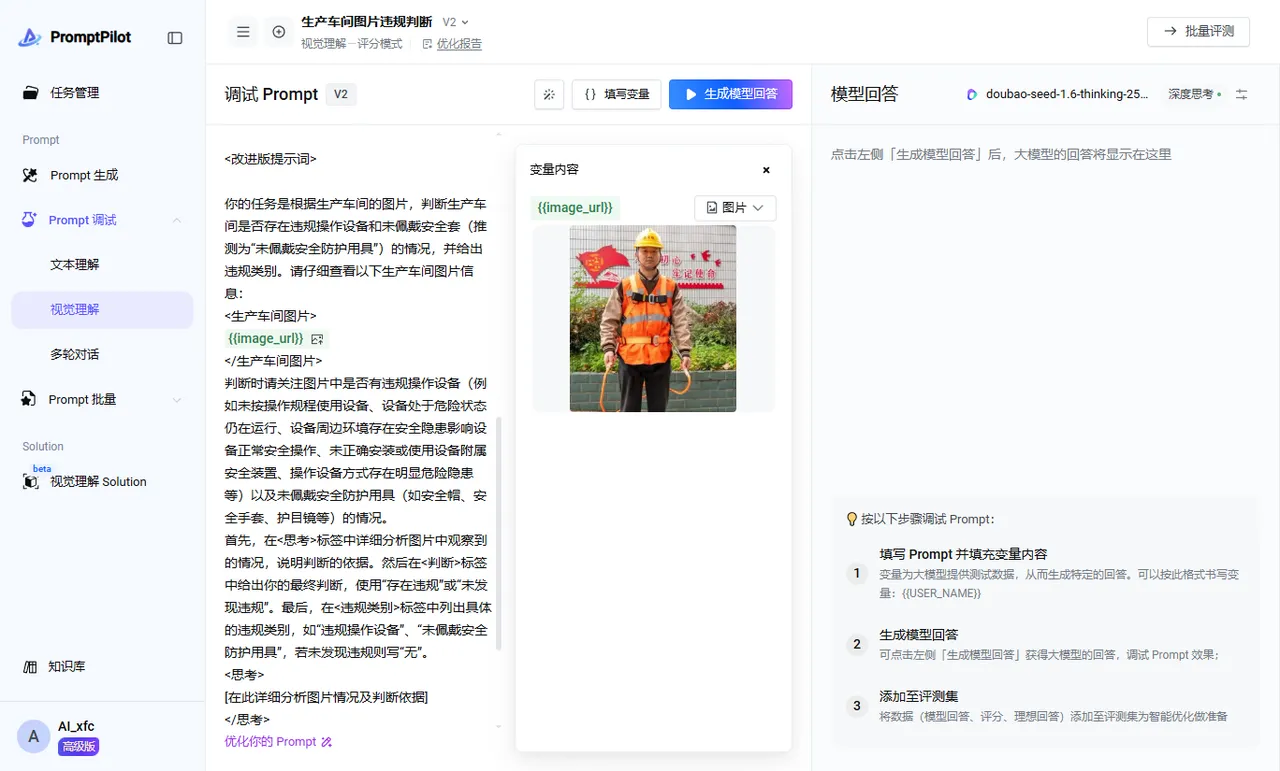Click the step 3 heading 添加至评测集
This screenshot has width=1280, height=771.
919,696
